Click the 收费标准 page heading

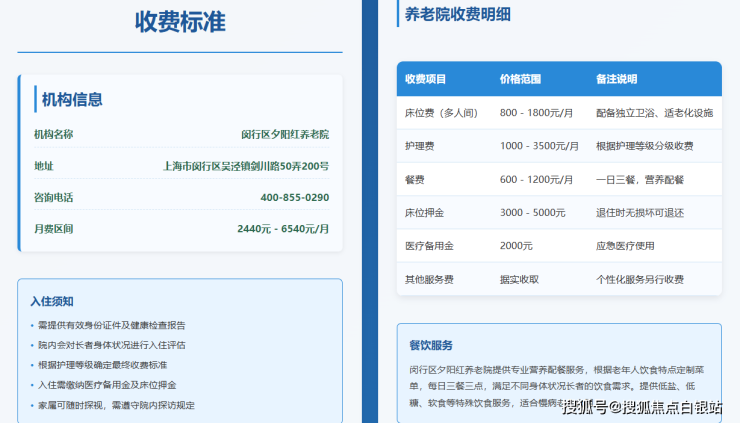(x=180, y=22)
